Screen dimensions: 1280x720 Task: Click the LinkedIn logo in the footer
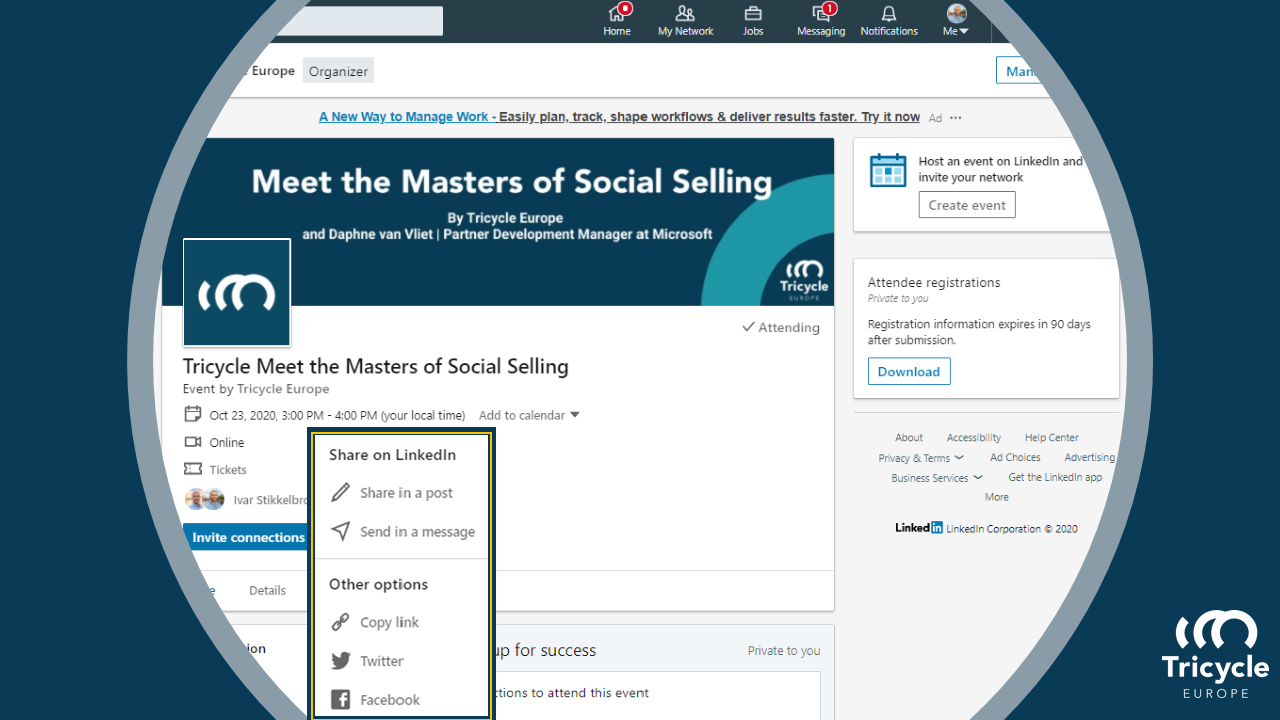[919, 528]
